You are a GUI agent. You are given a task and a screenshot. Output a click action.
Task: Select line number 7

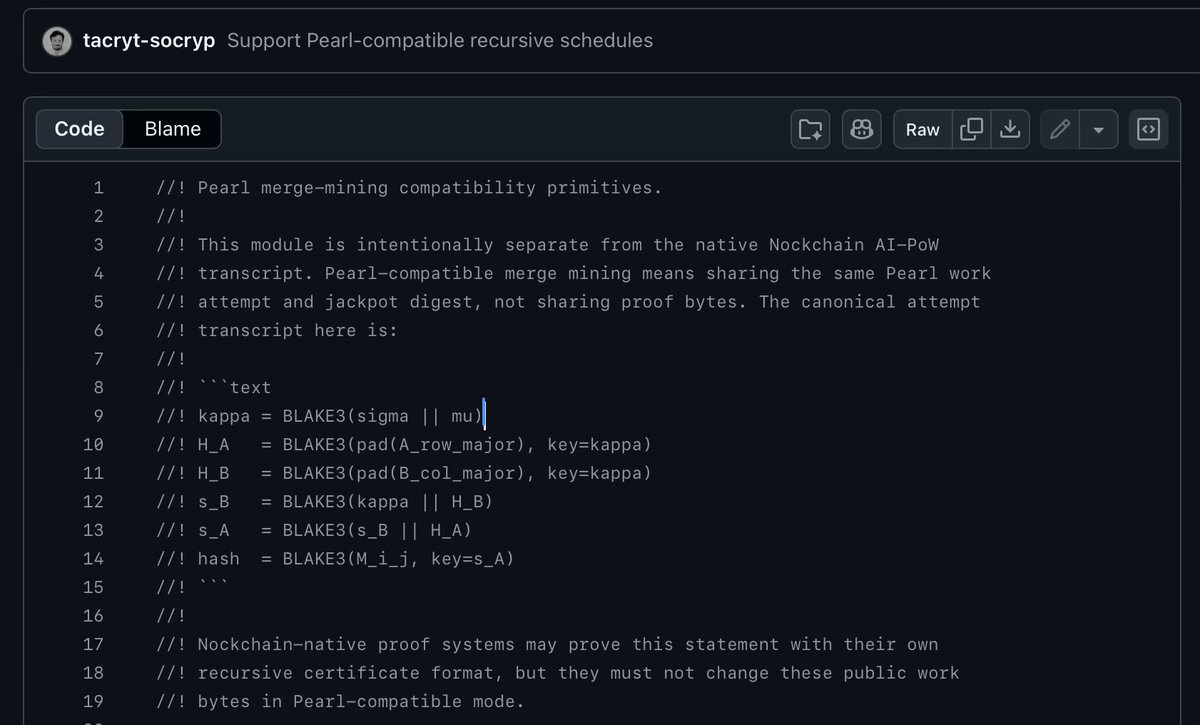98,358
